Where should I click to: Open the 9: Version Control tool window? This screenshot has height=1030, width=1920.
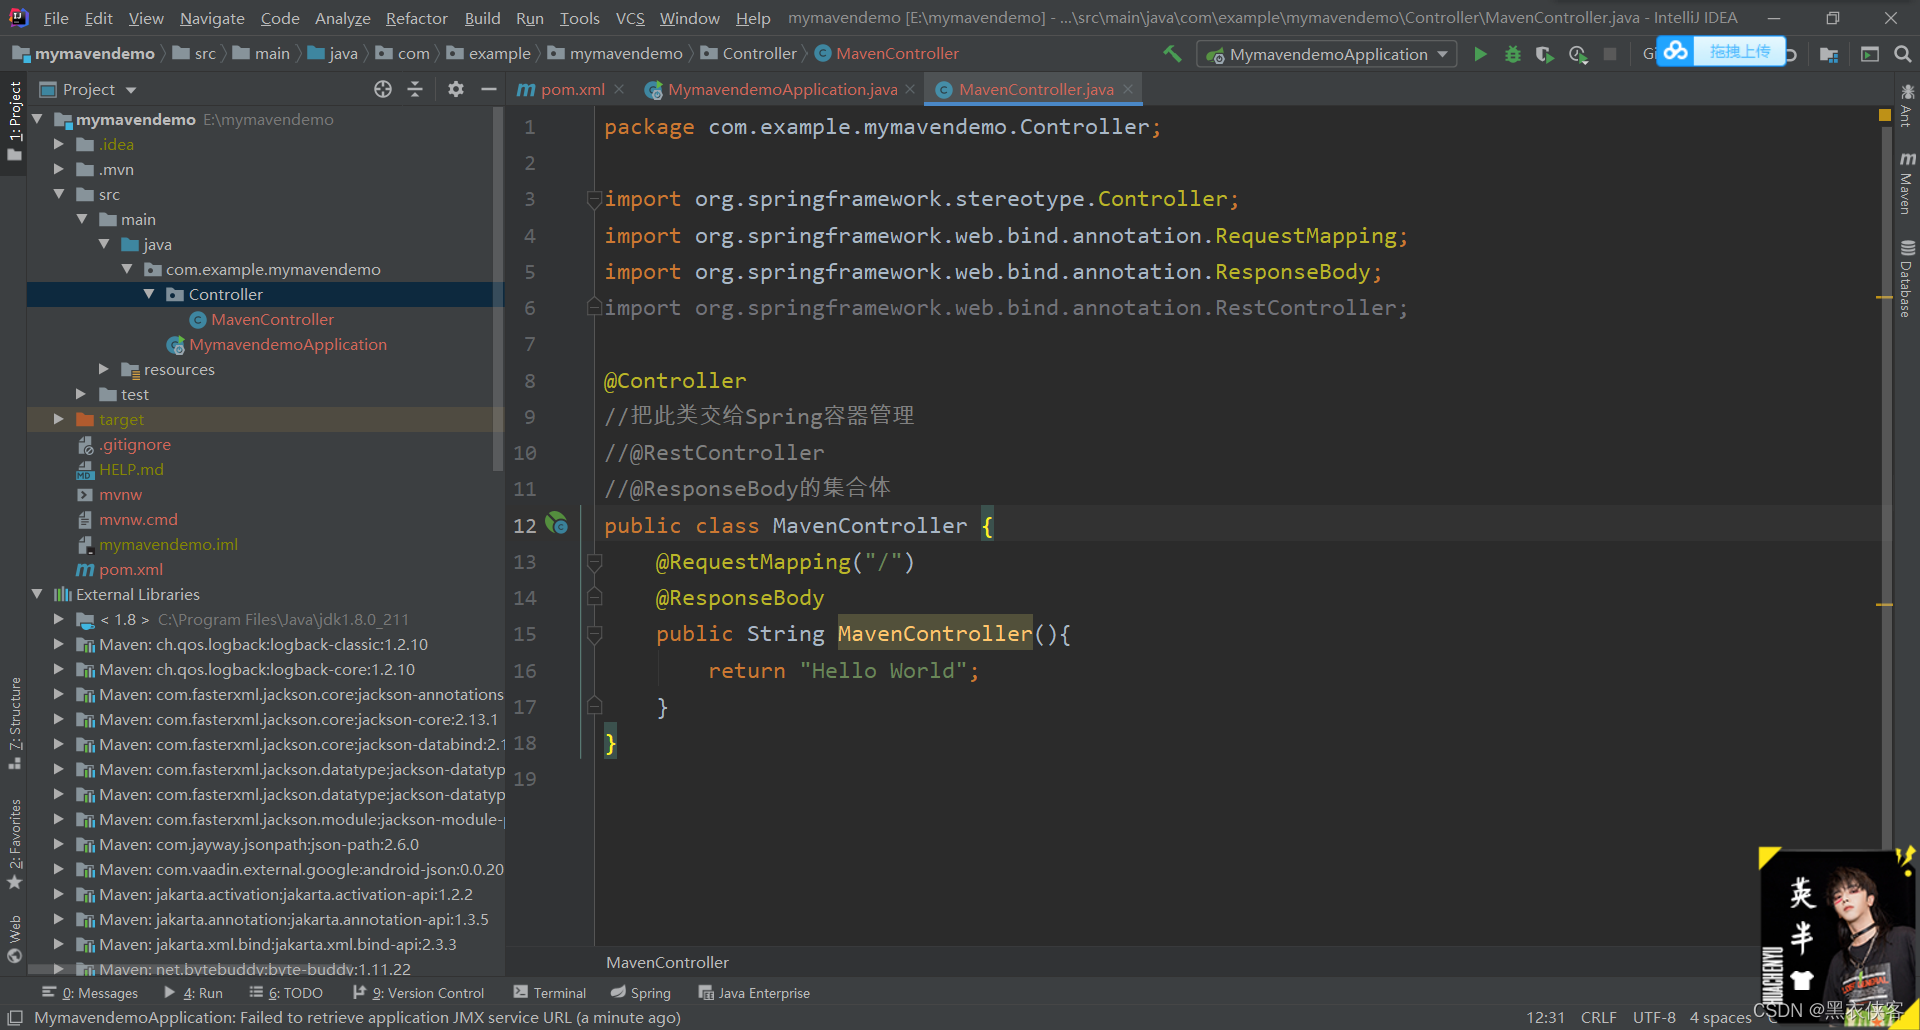tap(418, 993)
